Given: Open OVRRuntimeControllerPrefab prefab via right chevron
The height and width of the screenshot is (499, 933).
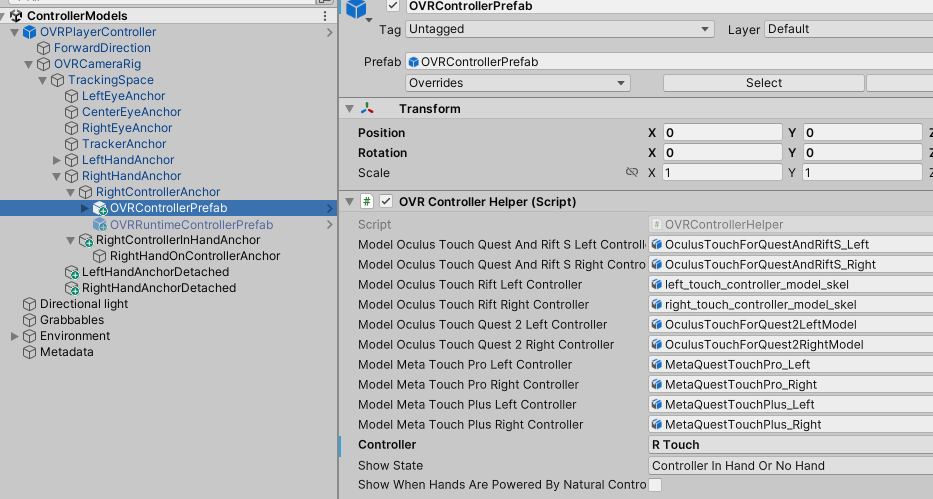Looking at the screenshot, I should click(x=330, y=225).
